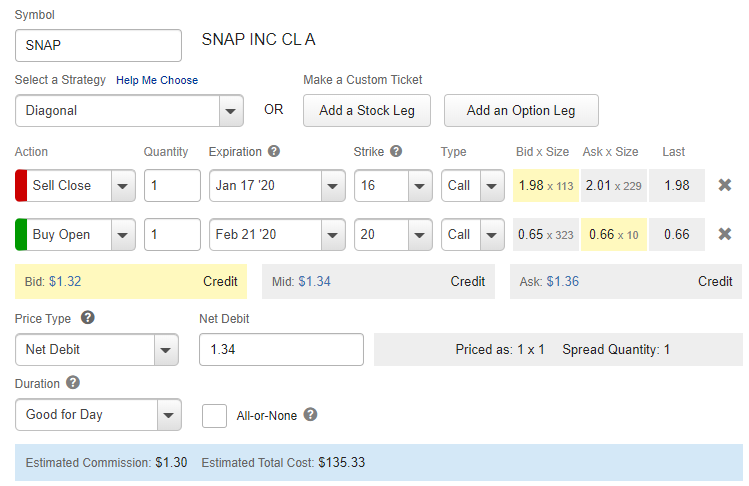Open the All-or-None help icon

(x=310, y=414)
